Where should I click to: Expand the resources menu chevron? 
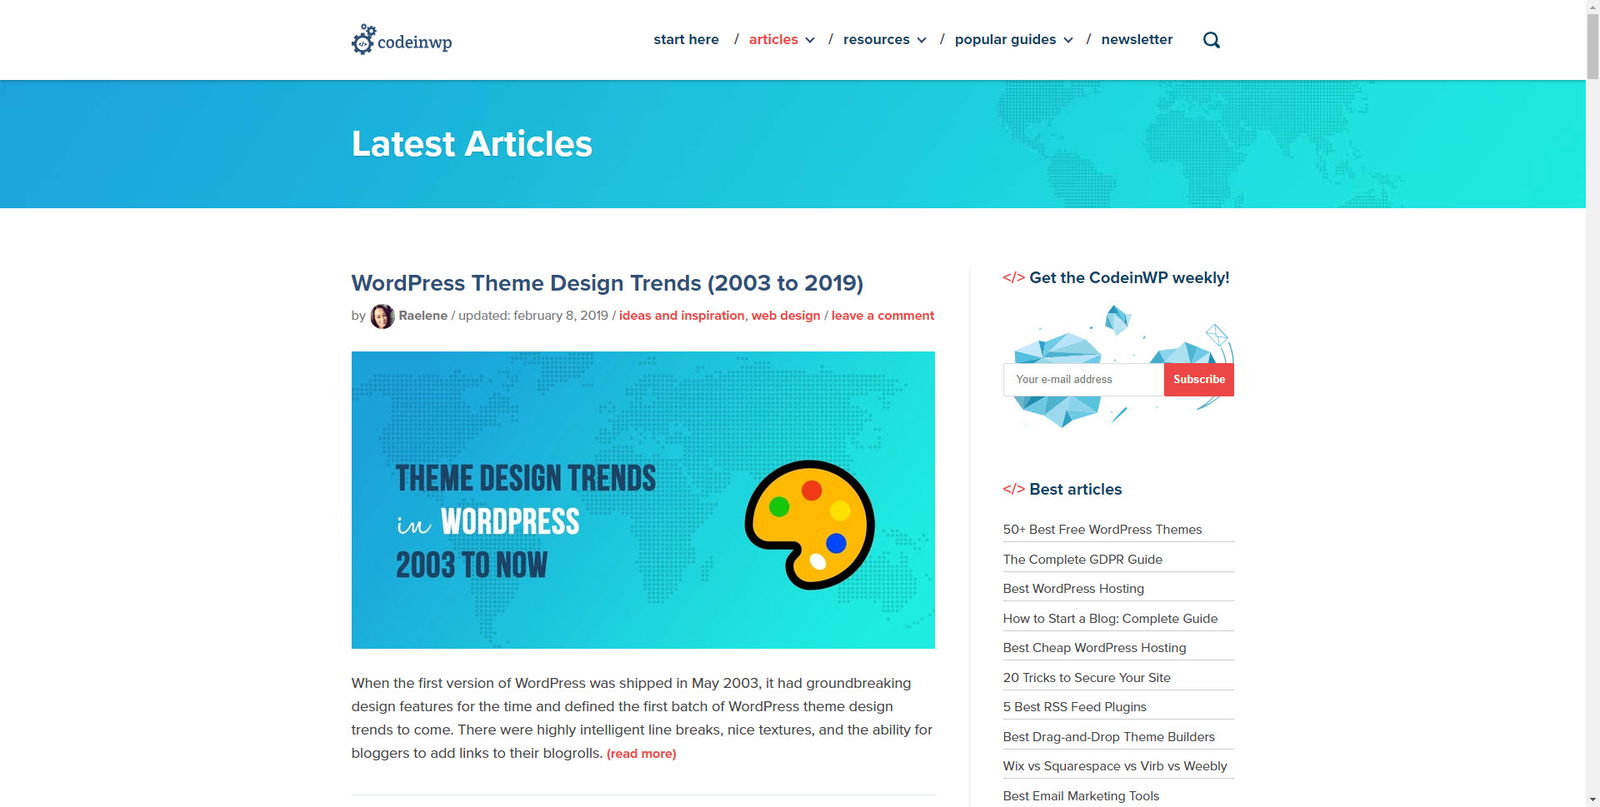(x=921, y=40)
